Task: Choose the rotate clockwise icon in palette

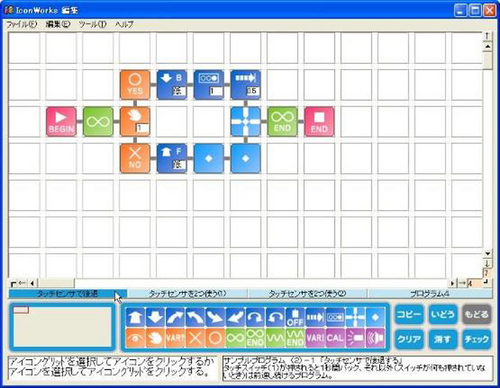Action: [255, 317]
